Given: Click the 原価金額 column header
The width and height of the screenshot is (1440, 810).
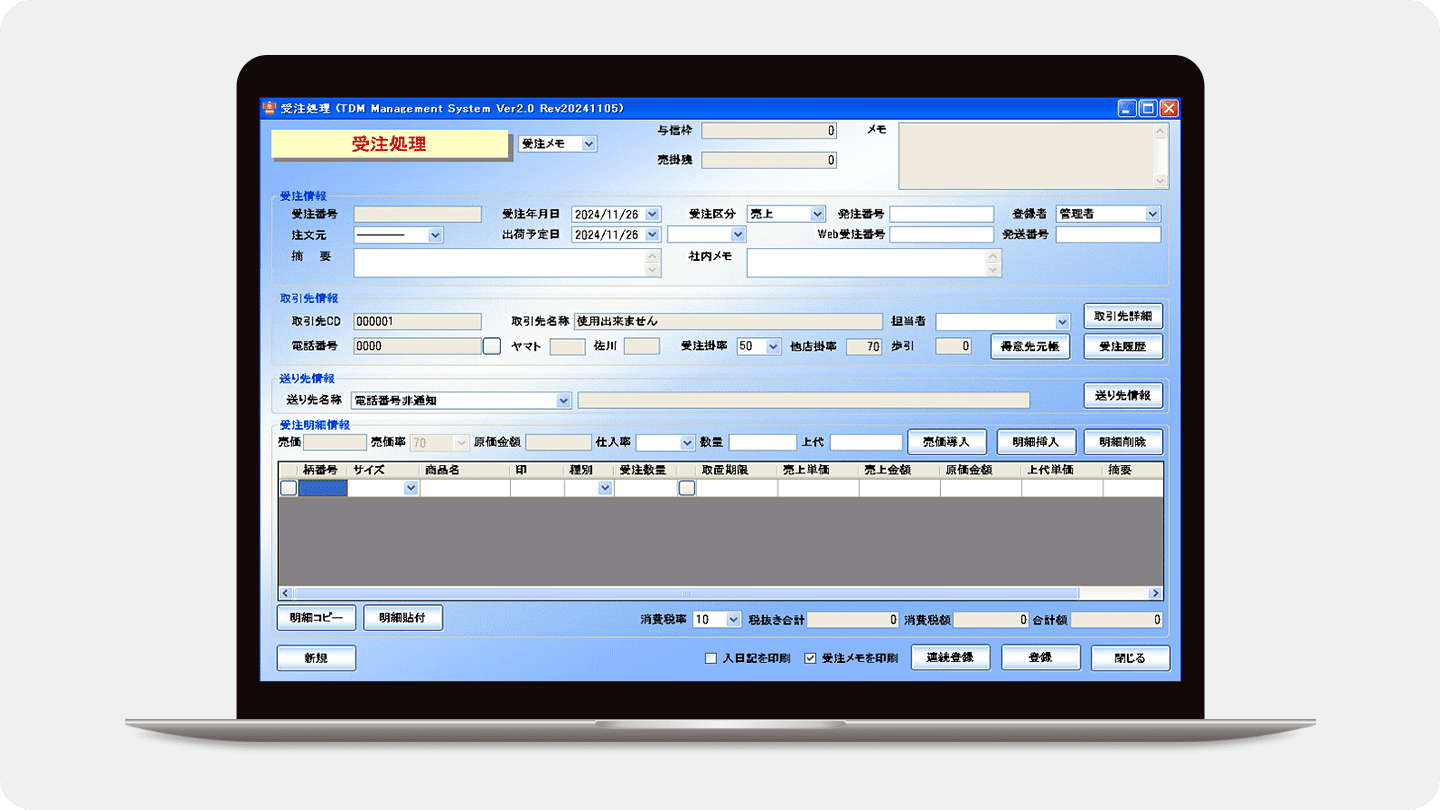Looking at the screenshot, I should click(x=981, y=470).
